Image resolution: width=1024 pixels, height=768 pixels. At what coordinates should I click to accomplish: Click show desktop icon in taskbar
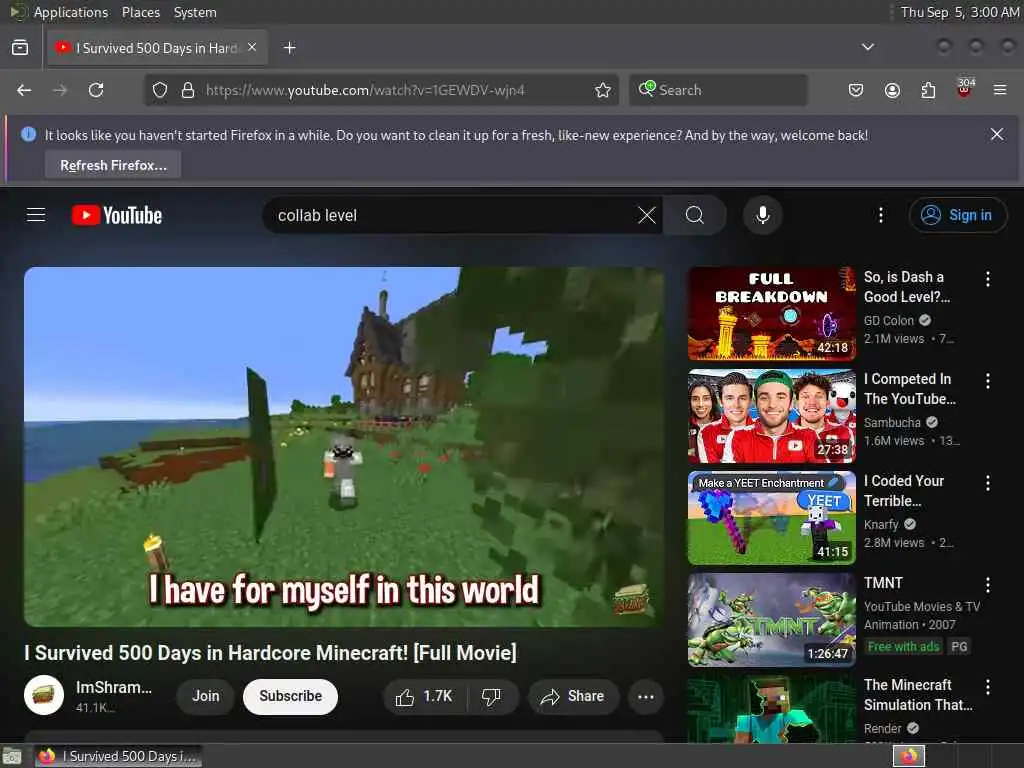pos(11,756)
